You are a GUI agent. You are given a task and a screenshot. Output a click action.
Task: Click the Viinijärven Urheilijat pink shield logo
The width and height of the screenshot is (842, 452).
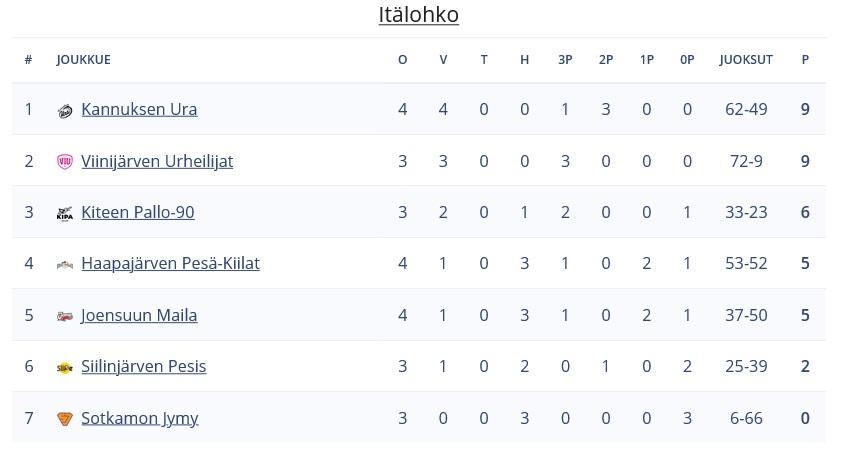(65, 162)
